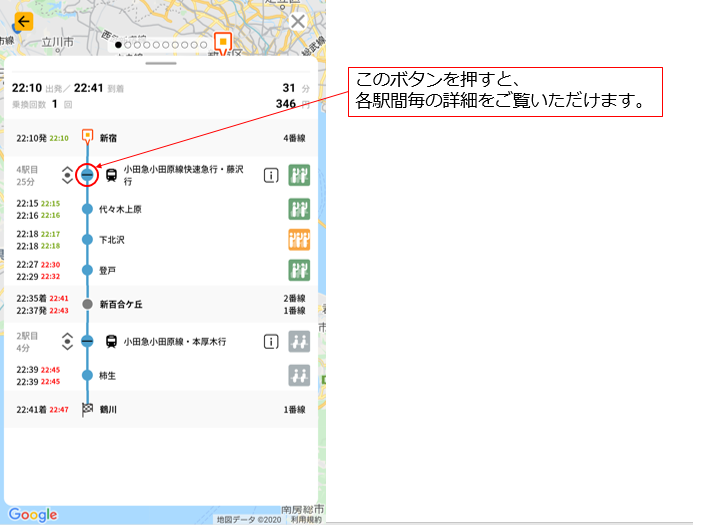The width and height of the screenshot is (701, 525).
Task: Click 小田急小田原線快速急行・藤沢行 label
Action: tap(184, 175)
